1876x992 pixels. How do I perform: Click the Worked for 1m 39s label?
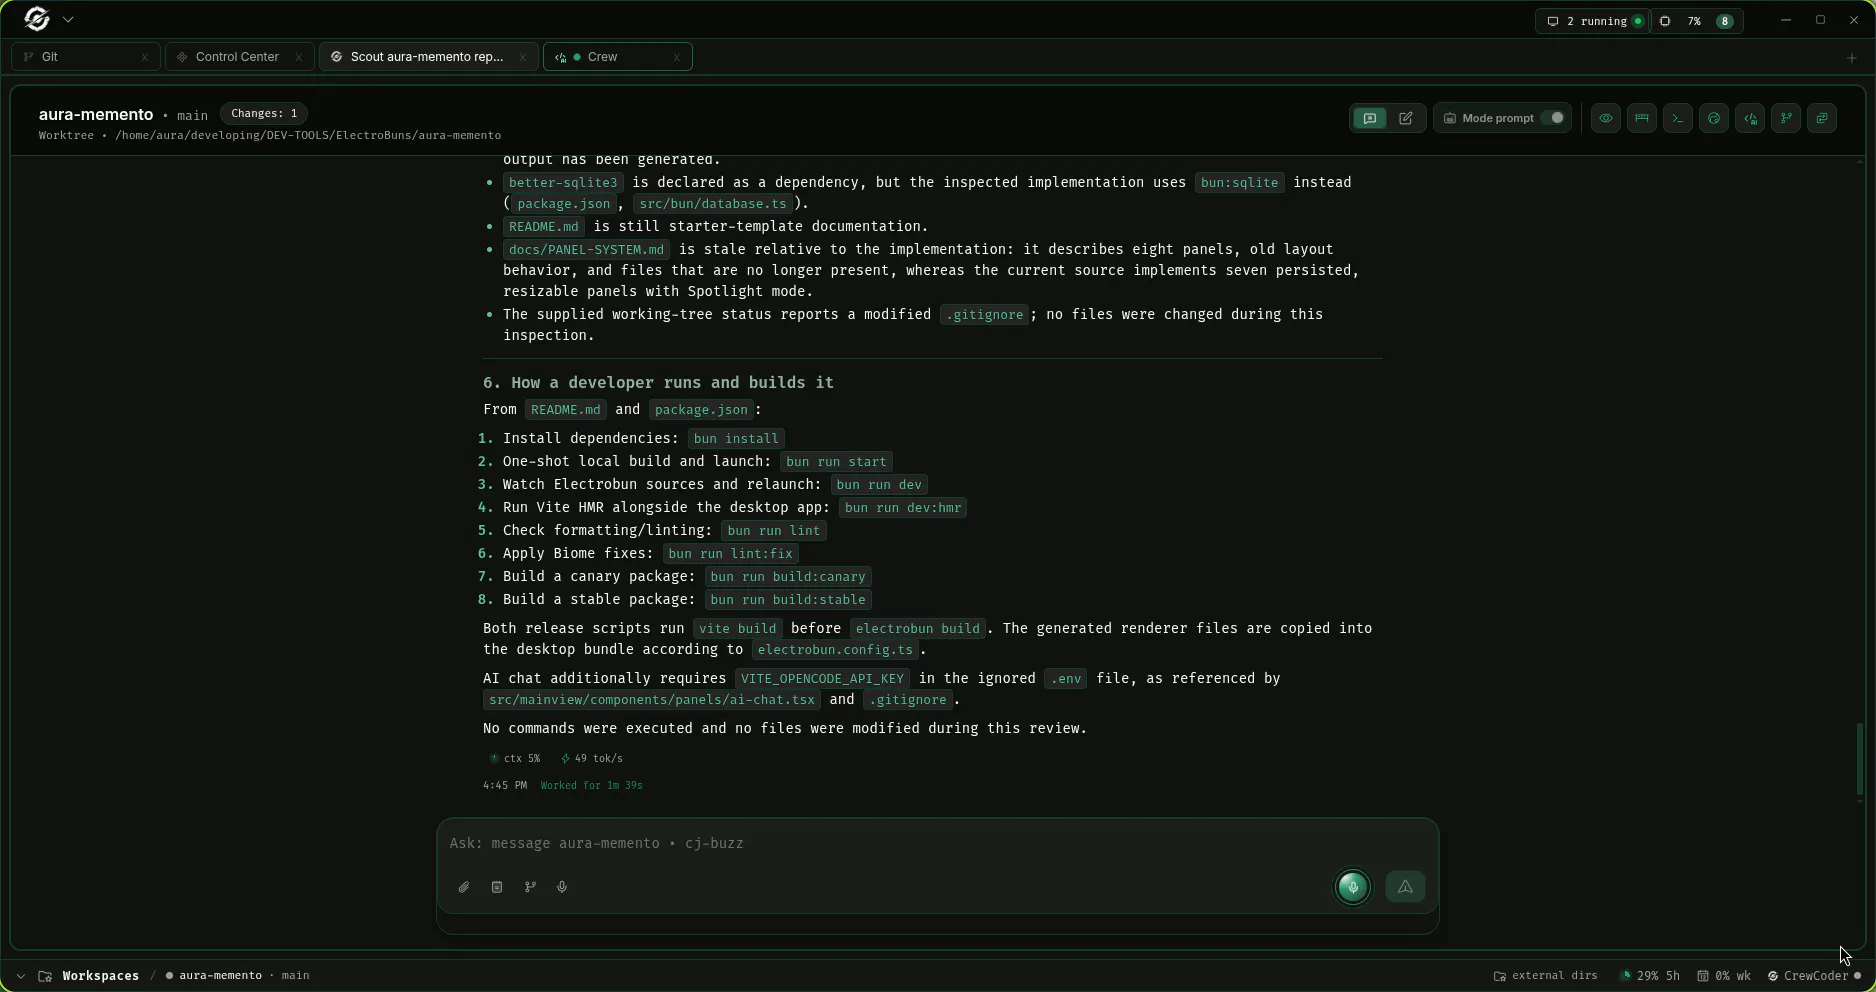click(592, 786)
